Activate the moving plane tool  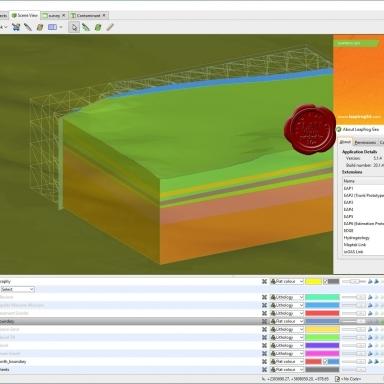point(40,27)
